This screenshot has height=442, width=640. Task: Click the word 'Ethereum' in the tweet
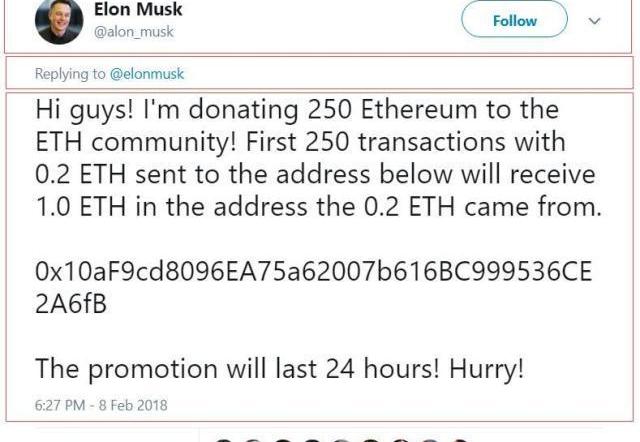click(419, 109)
